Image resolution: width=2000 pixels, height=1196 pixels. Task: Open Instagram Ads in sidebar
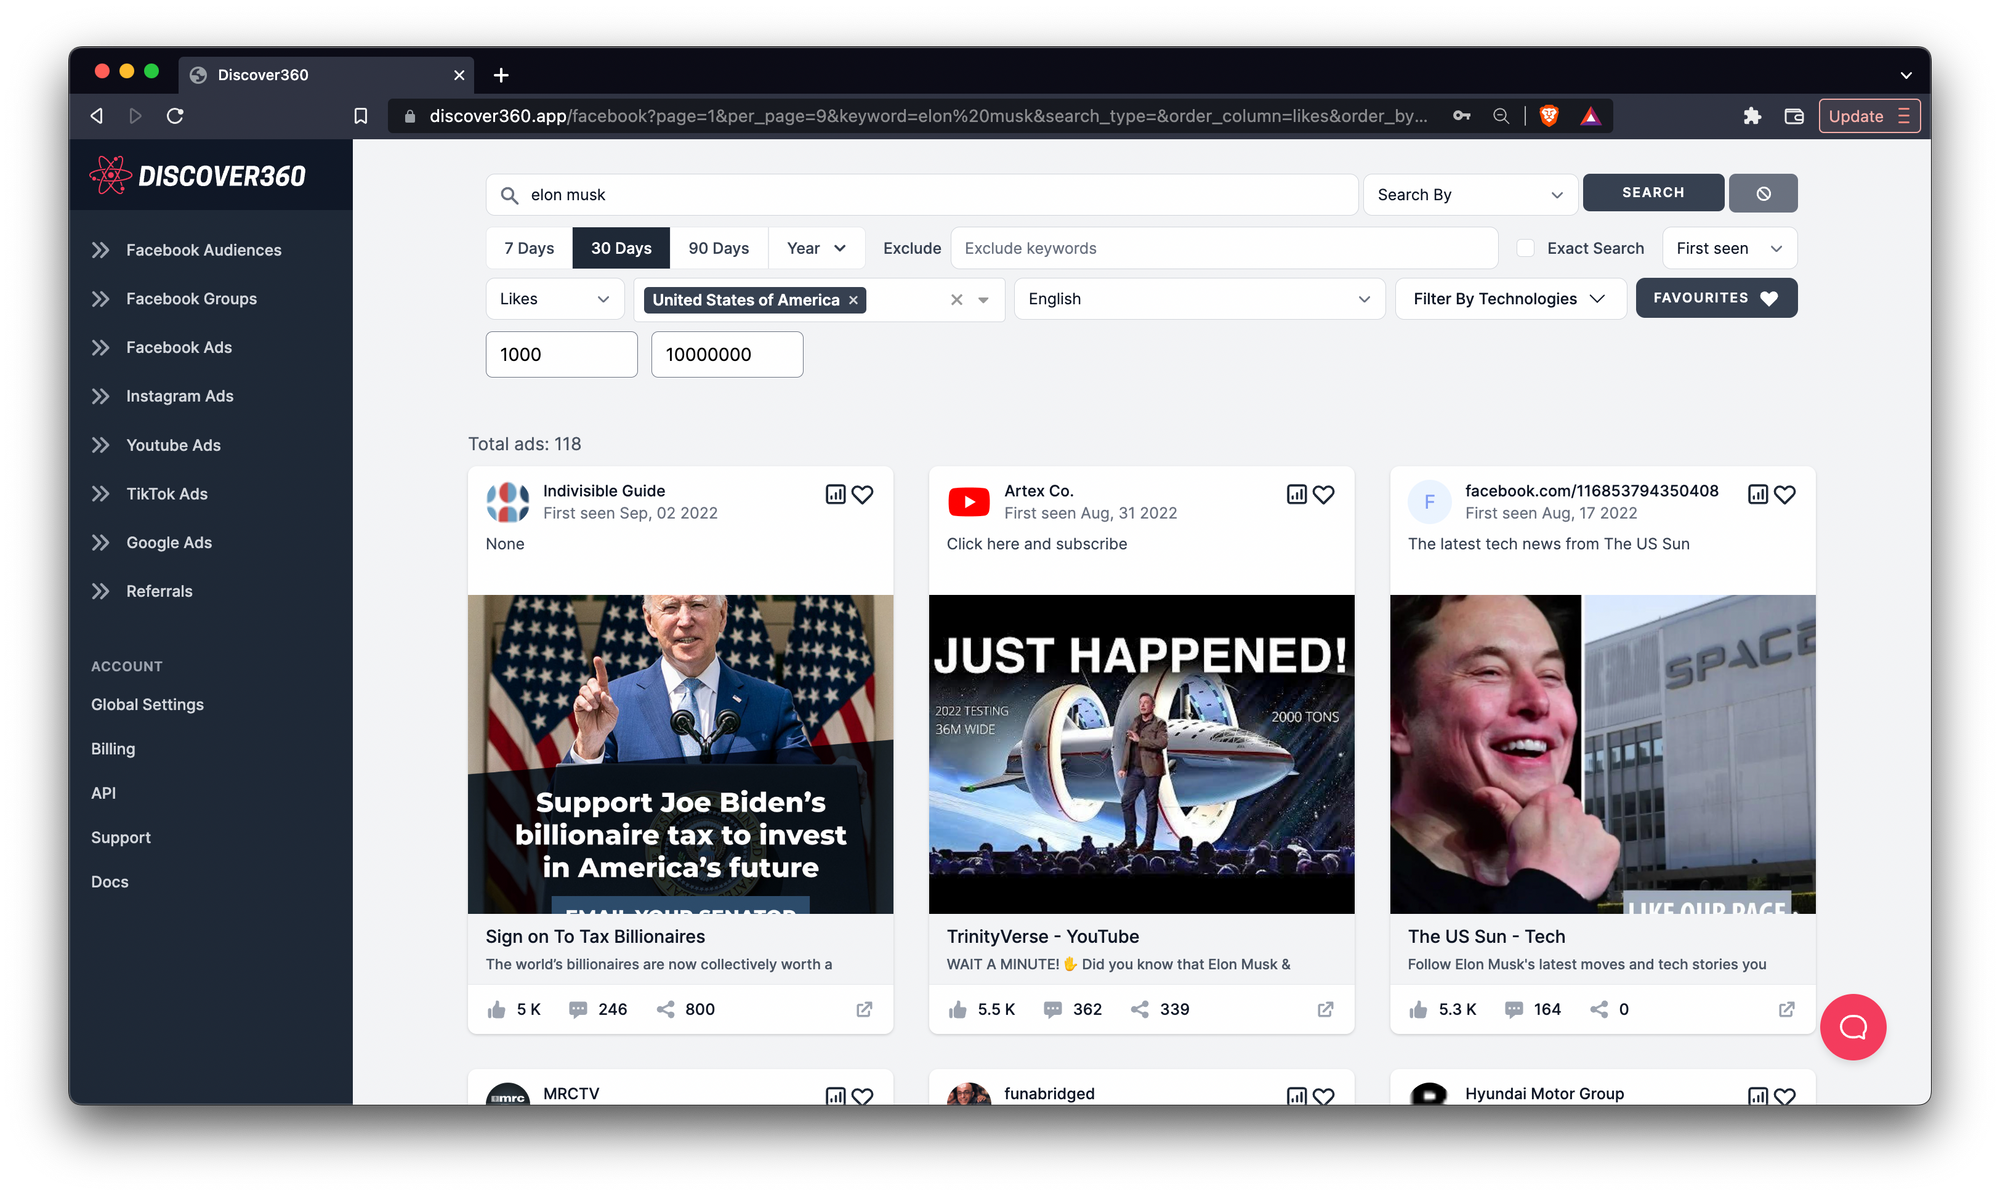(180, 396)
